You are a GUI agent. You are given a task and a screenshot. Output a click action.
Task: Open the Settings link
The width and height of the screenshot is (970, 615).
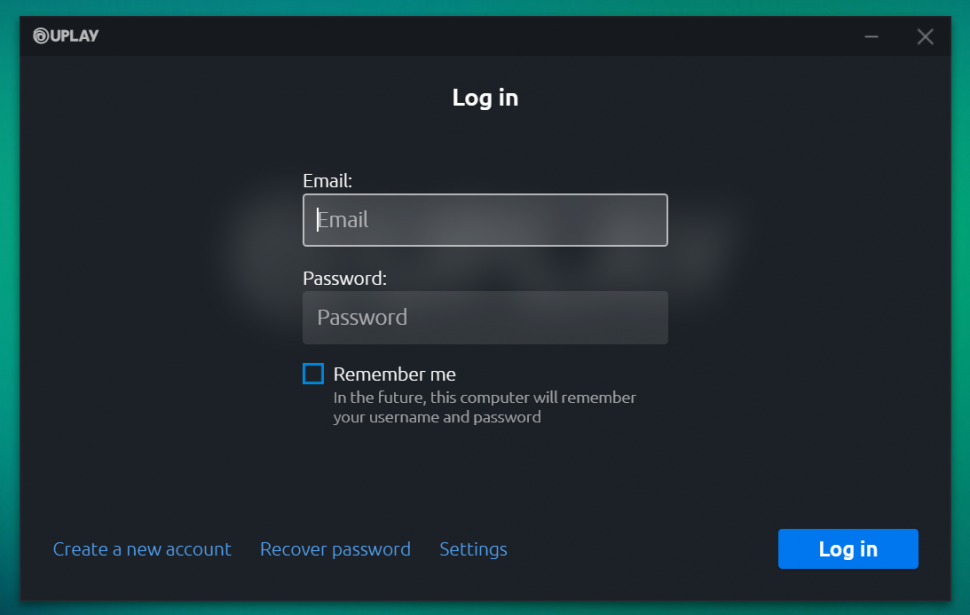[473, 549]
